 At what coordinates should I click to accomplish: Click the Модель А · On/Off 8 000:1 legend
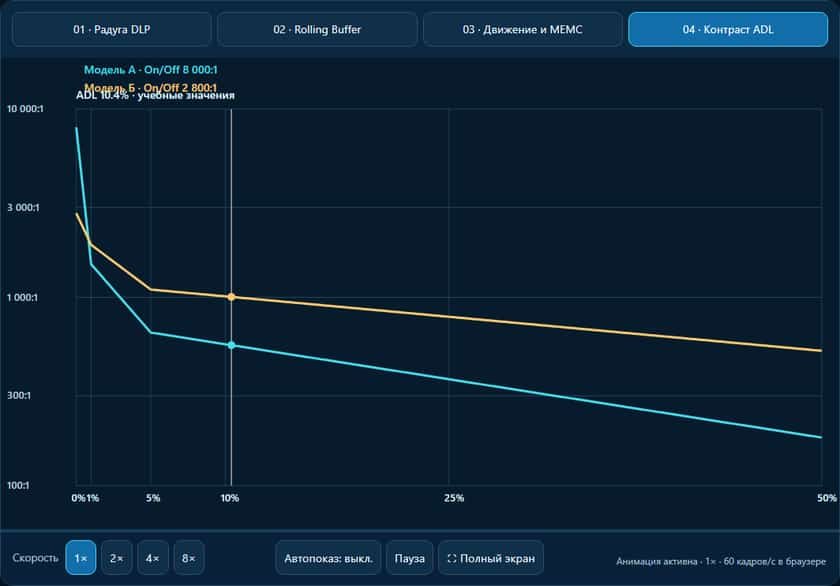pyautogui.click(x=151, y=70)
